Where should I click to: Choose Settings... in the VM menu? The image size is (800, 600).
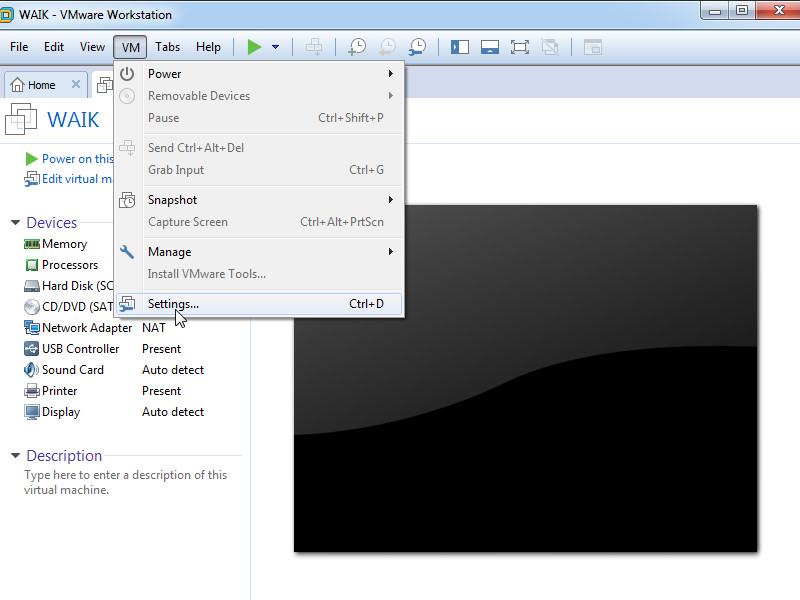[x=260, y=304]
